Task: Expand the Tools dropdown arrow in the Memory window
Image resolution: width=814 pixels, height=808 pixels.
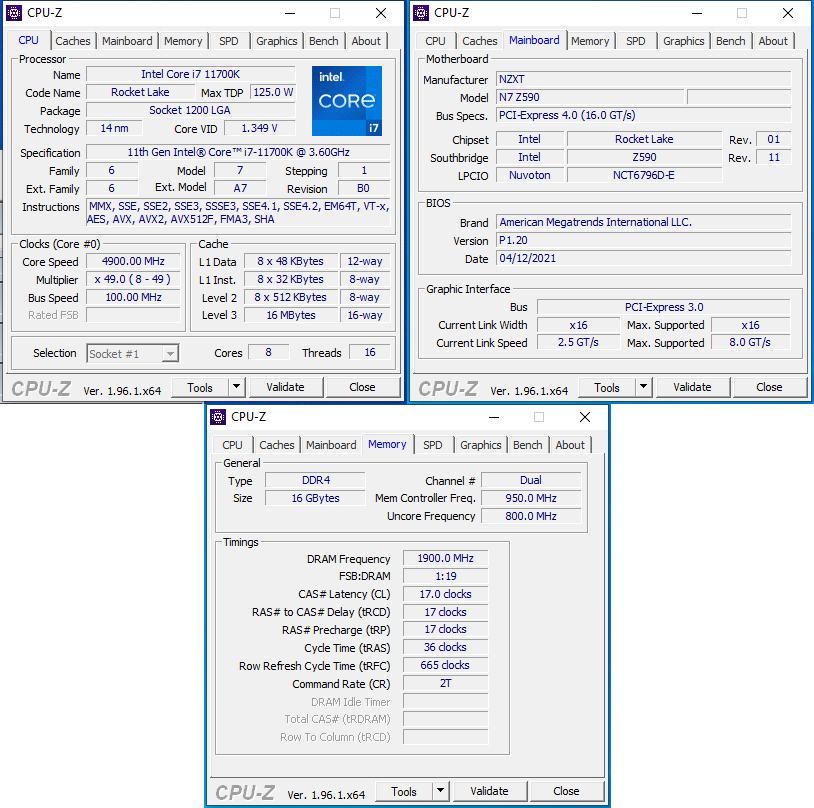Action: [x=440, y=791]
